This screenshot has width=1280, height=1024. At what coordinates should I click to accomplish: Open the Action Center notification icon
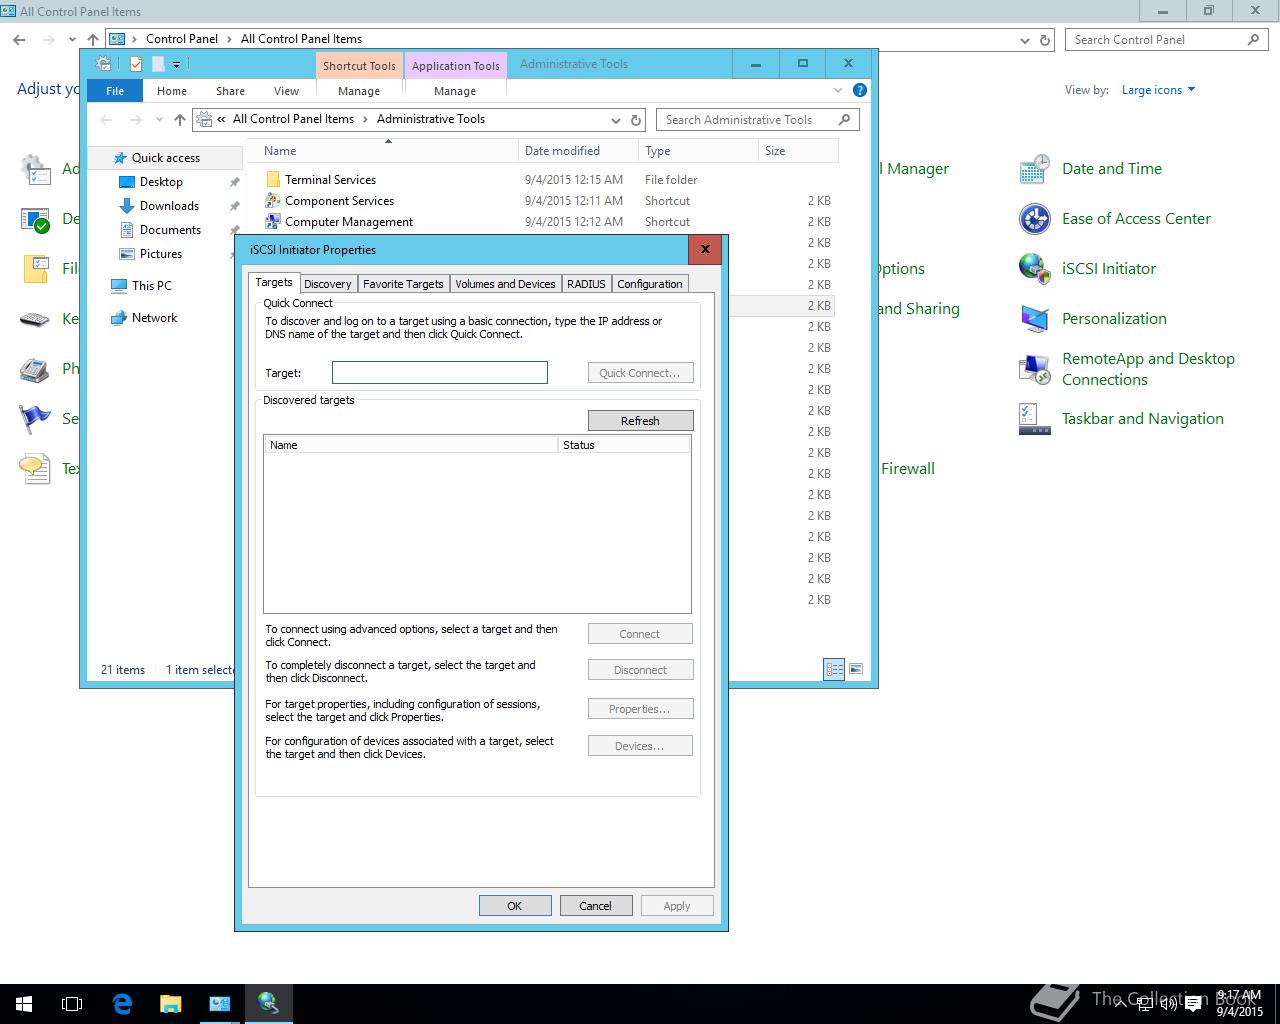1192,1004
